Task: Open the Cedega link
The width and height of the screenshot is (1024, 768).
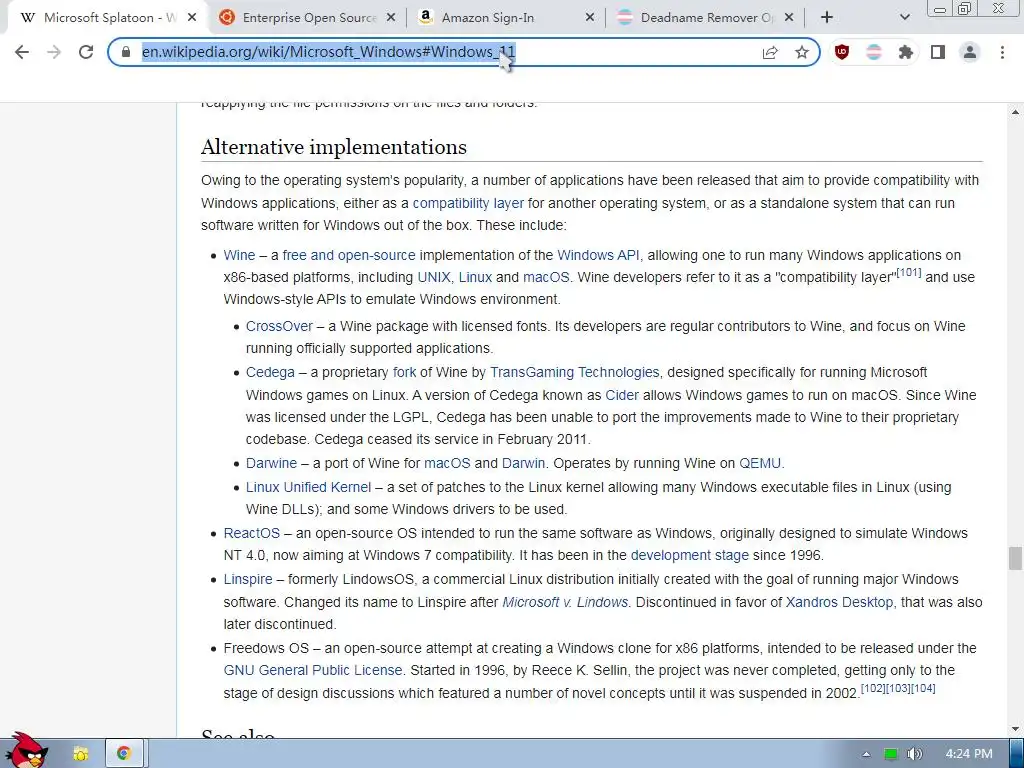Action: pyautogui.click(x=270, y=372)
